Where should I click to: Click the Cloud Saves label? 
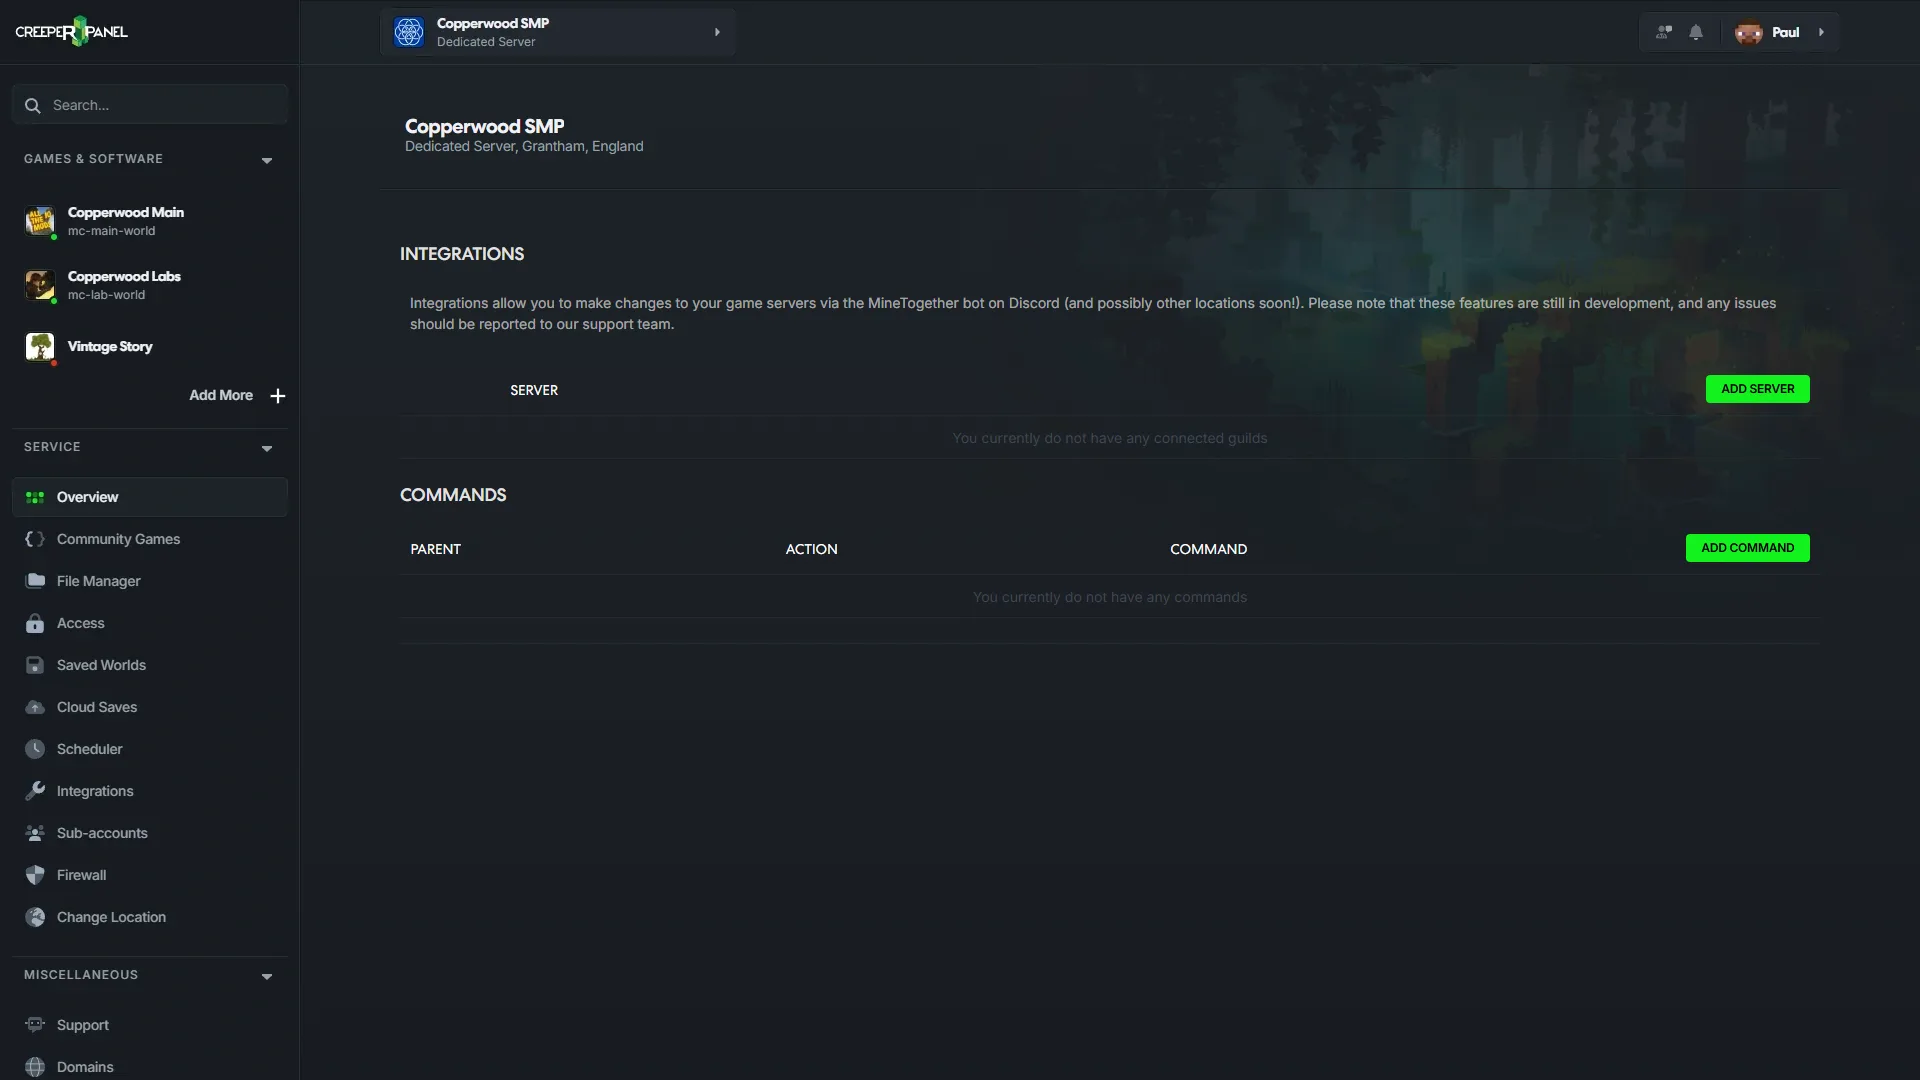point(97,707)
